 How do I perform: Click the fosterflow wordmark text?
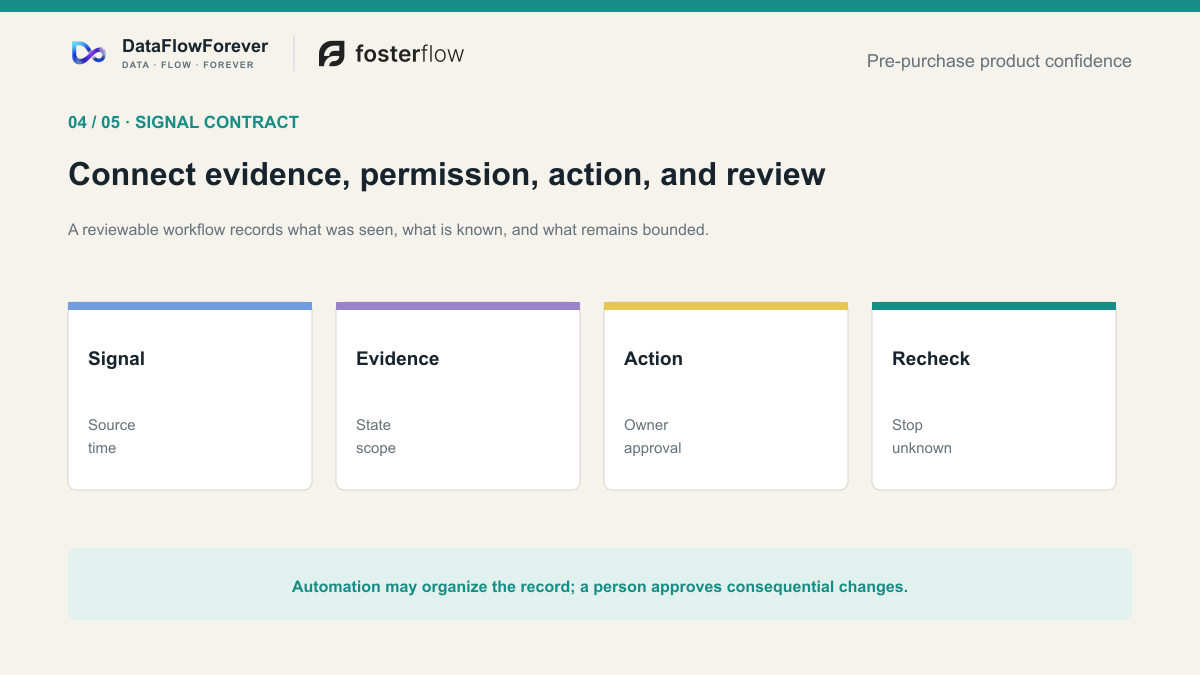pos(410,54)
